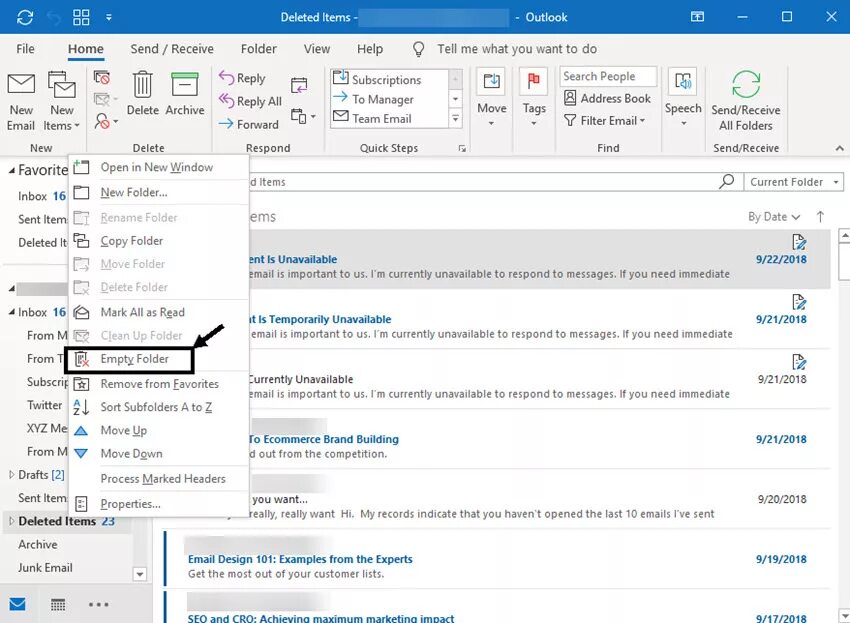Open the touch/mouse mode grid icon
Viewport: 850px width, 623px height.
pos(81,17)
